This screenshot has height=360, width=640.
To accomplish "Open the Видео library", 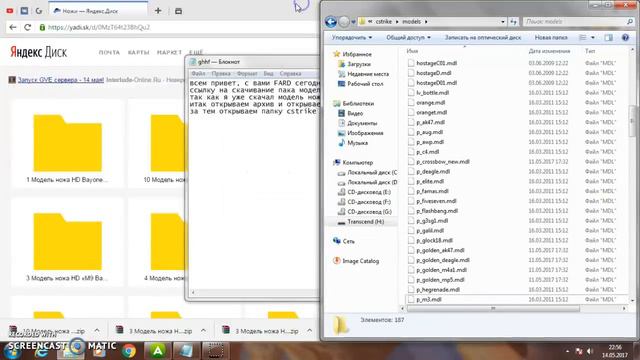I will point(355,113).
